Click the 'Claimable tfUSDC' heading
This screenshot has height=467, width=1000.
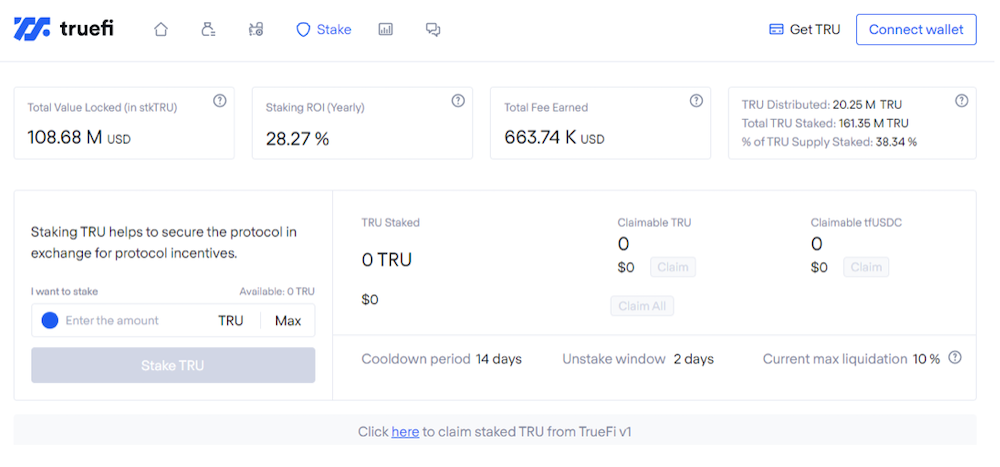pyautogui.click(x=856, y=223)
